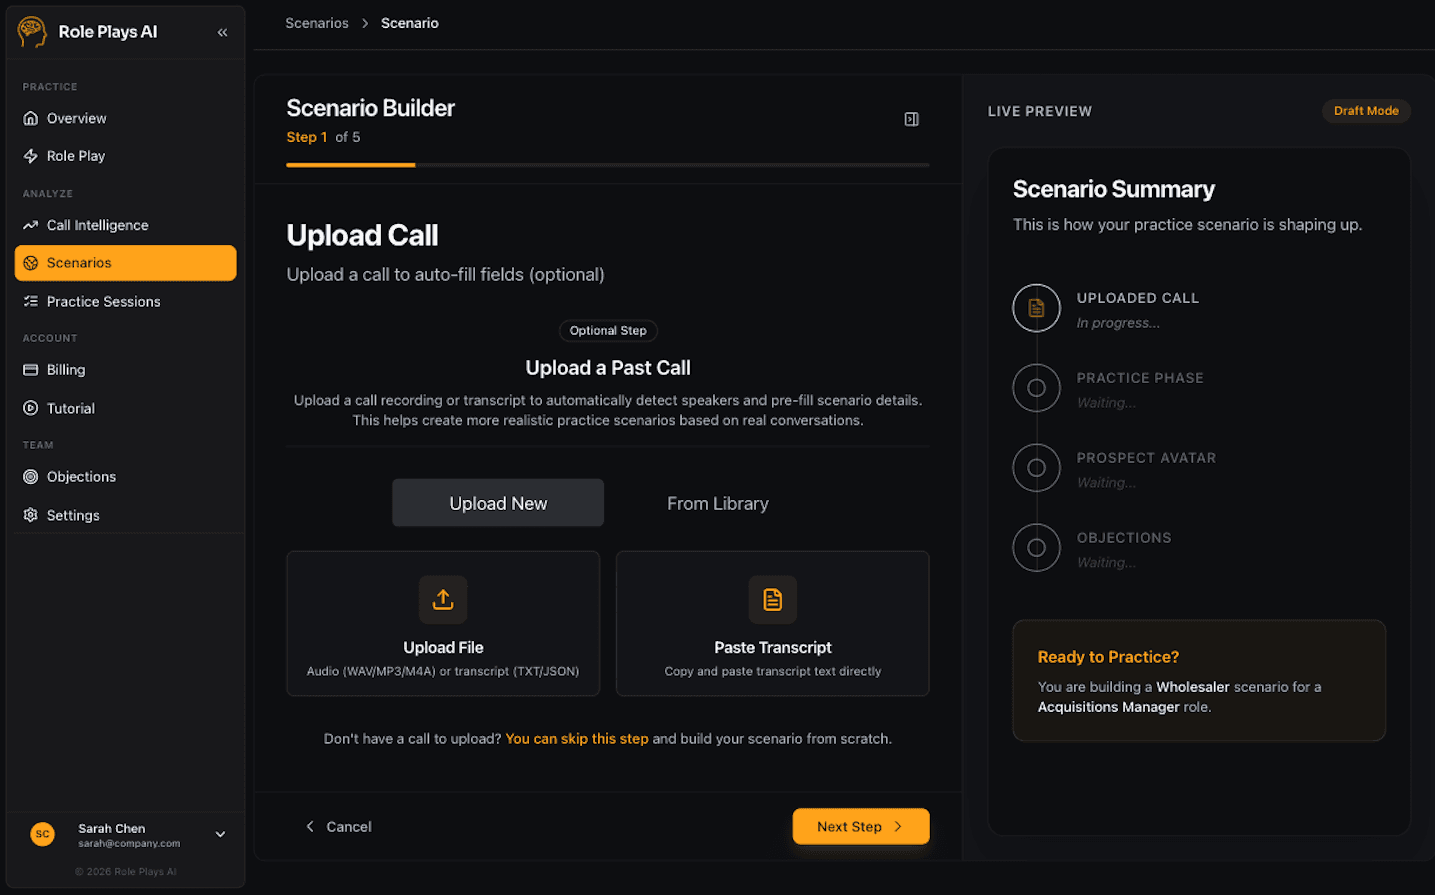Click the Tutorial clock icon

pyautogui.click(x=31, y=408)
